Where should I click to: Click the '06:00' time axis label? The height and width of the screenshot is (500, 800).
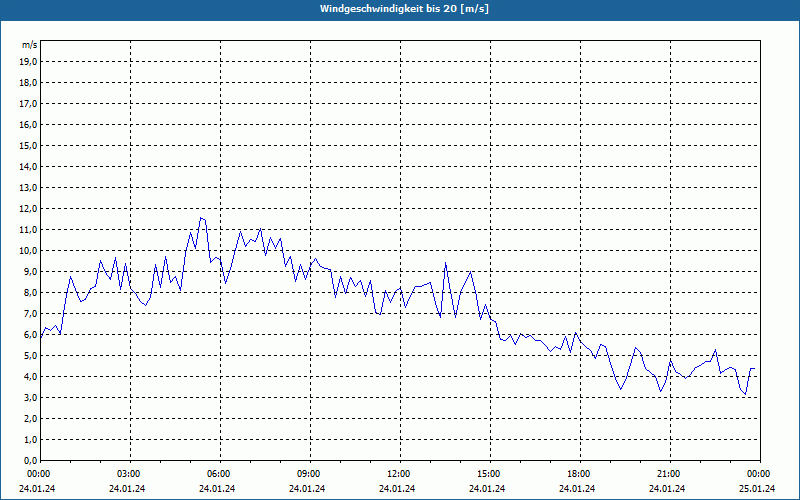[220, 474]
